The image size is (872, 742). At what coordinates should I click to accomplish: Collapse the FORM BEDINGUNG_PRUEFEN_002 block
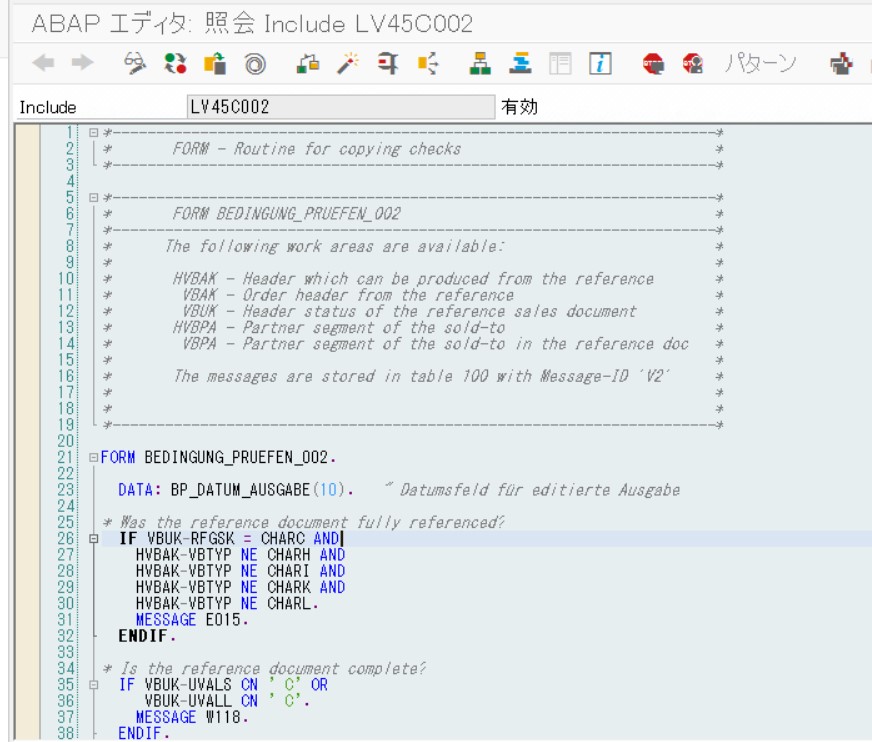point(94,458)
